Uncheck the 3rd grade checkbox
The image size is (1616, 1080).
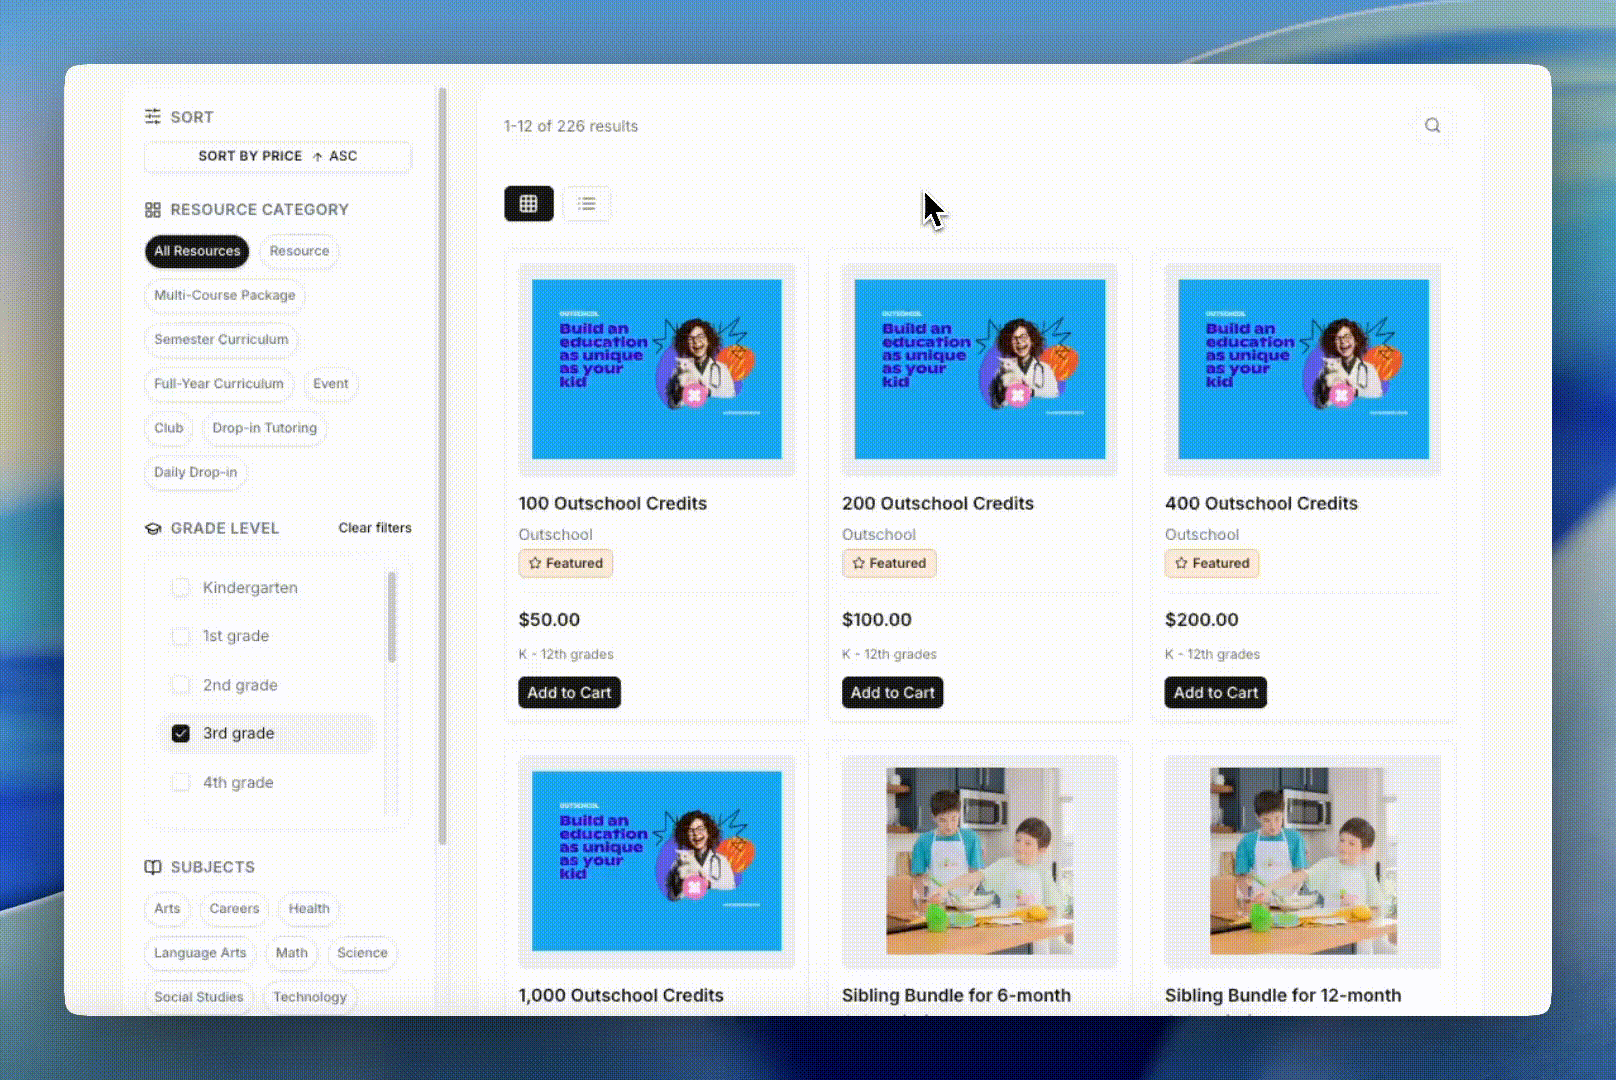click(181, 733)
